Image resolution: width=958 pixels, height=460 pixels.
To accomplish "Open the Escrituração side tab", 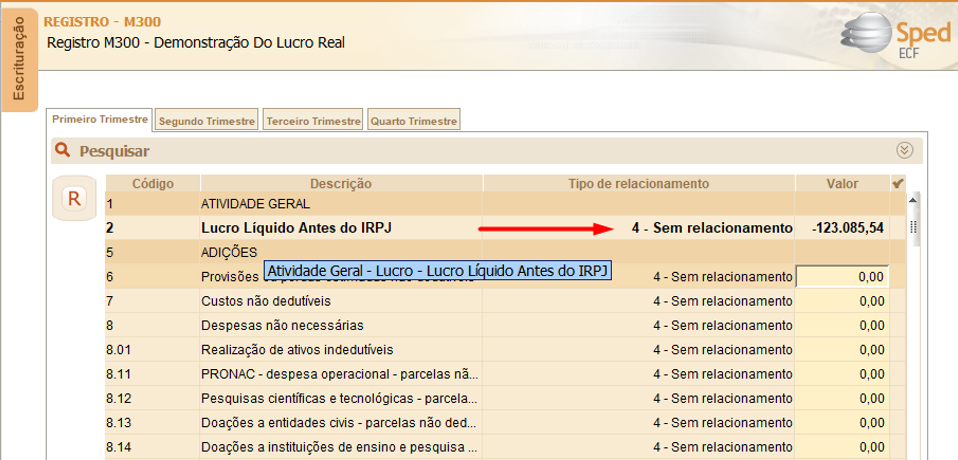I will point(20,60).
